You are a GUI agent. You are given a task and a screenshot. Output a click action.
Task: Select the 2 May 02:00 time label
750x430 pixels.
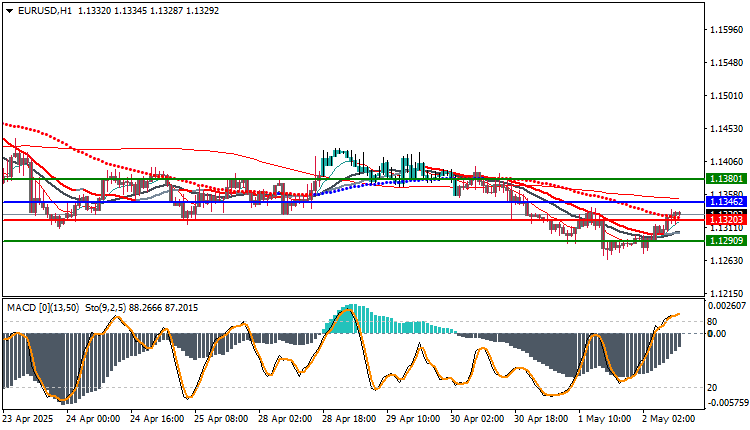click(669, 419)
